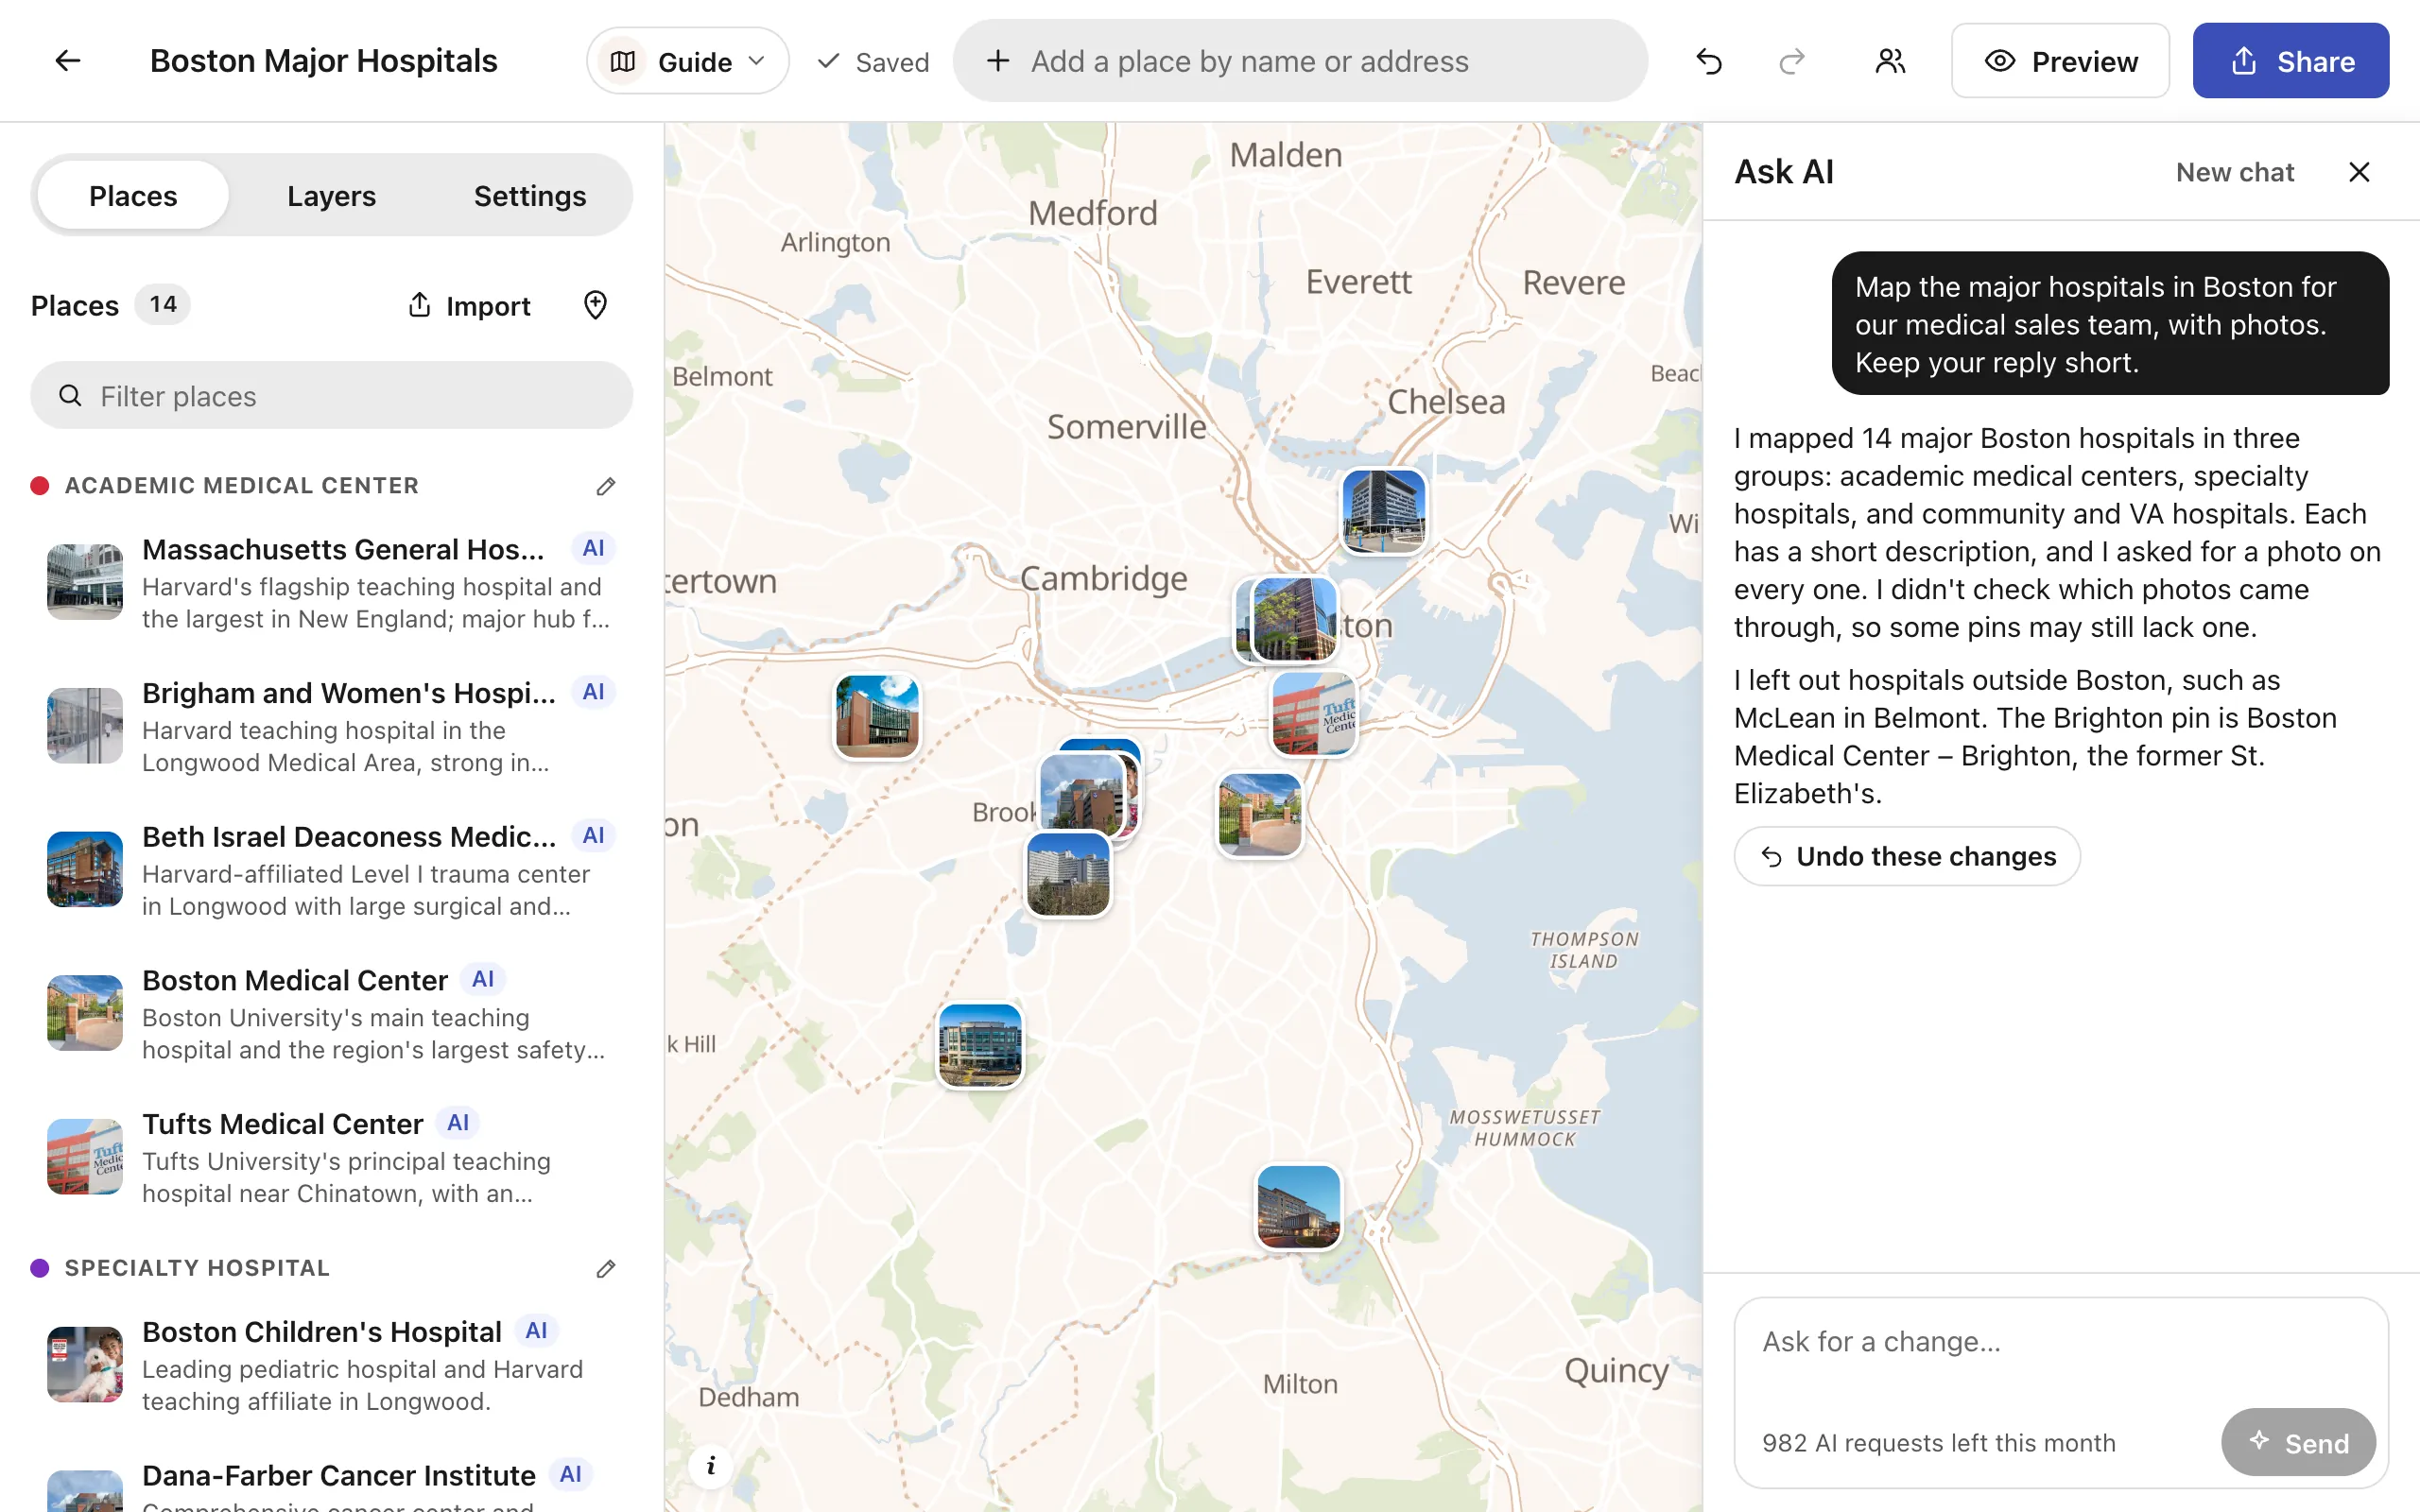This screenshot has width=2420, height=1512.
Task: Switch to the Places tab
Action: point(133,196)
